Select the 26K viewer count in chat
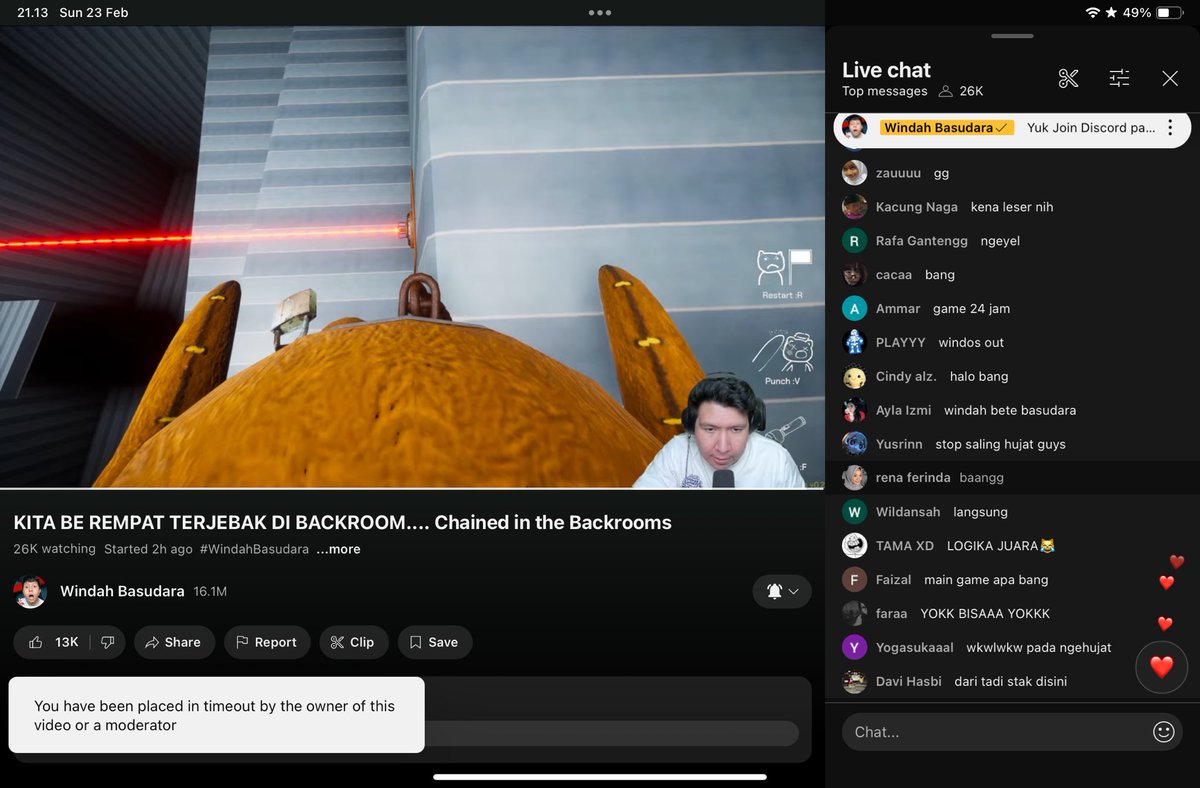The height and width of the screenshot is (788, 1200). click(x=961, y=91)
